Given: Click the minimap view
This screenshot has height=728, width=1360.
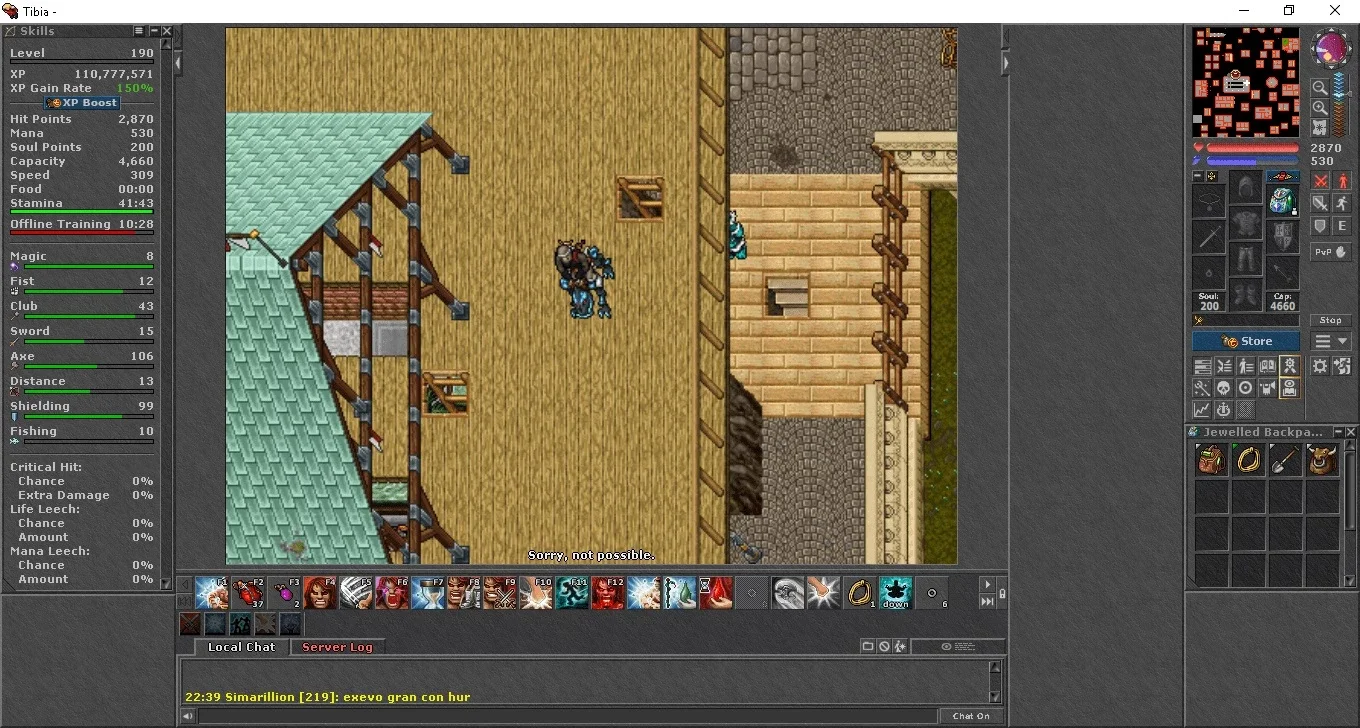Looking at the screenshot, I should [1245, 82].
